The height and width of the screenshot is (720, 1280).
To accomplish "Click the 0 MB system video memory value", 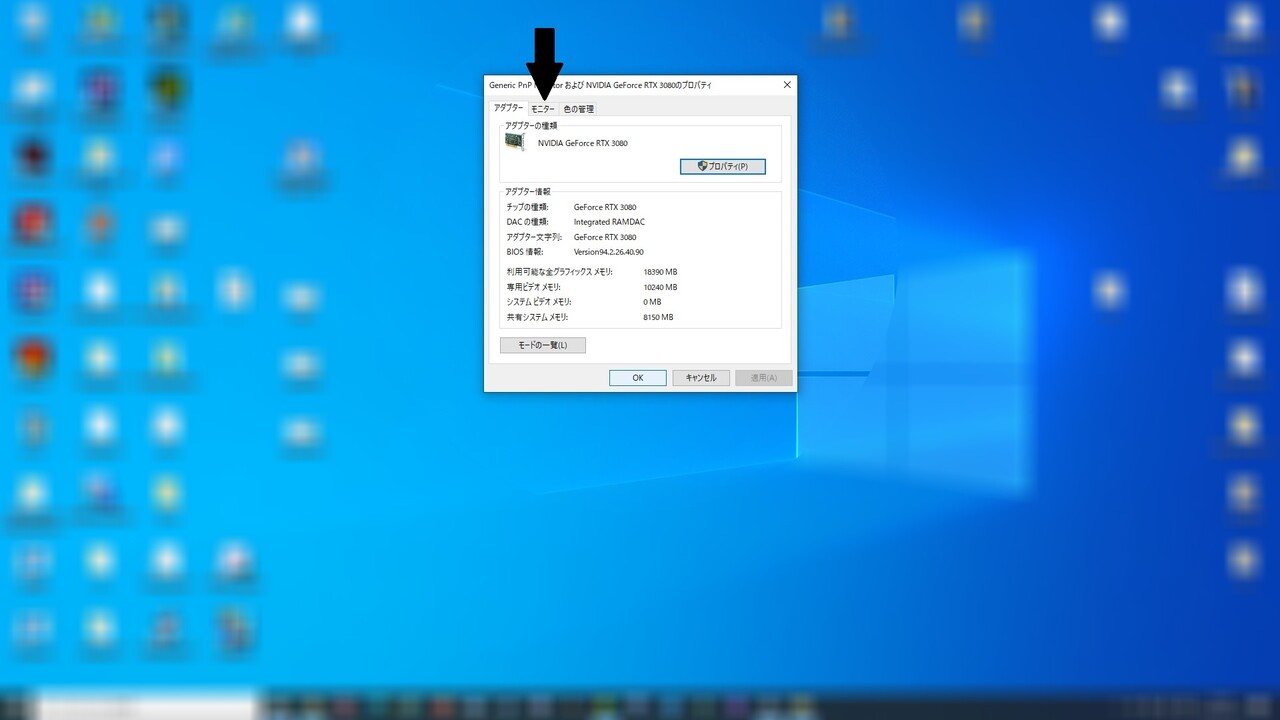I will (x=652, y=302).
